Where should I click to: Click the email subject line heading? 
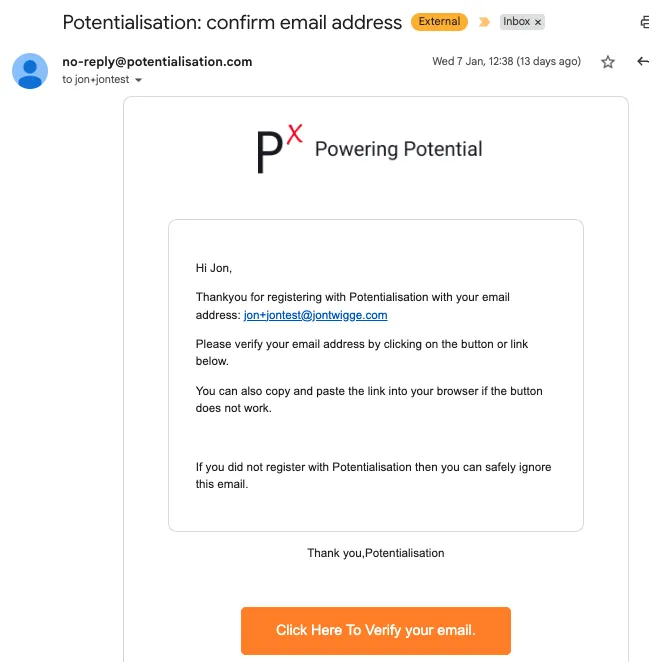232,22
